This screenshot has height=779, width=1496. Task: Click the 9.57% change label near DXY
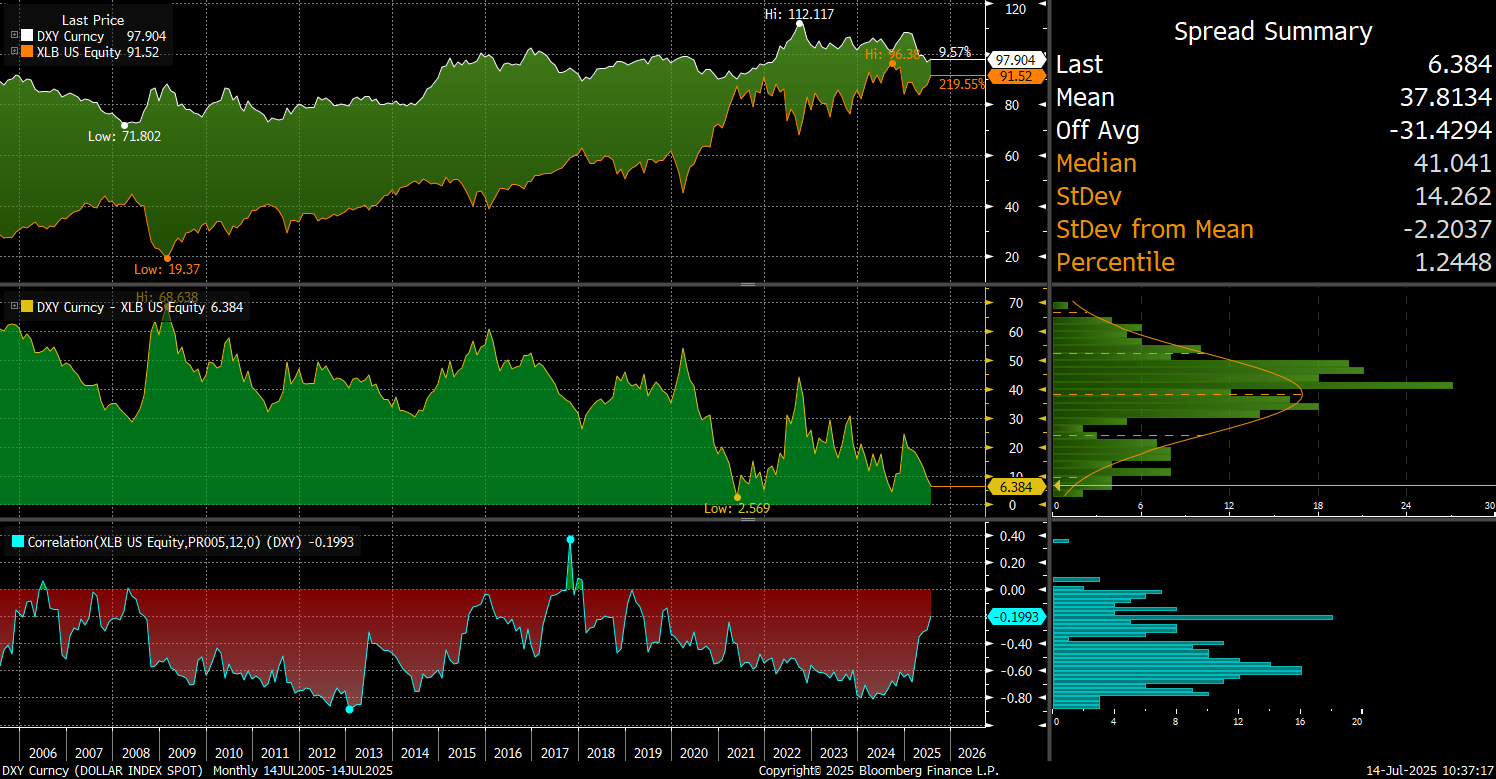(955, 52)
